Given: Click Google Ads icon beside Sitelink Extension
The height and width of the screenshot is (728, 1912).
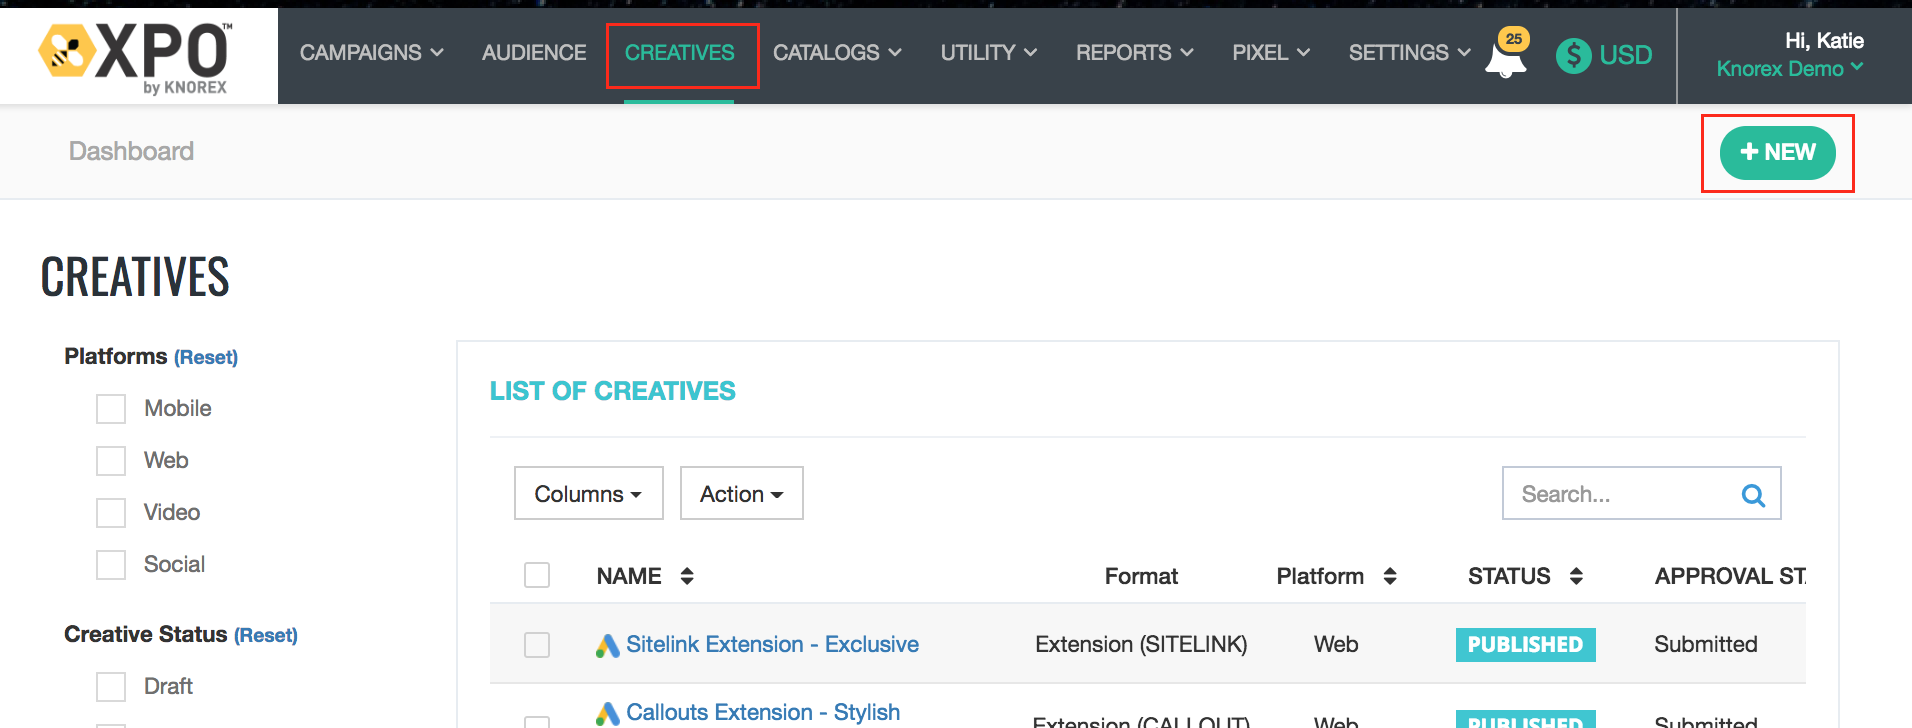Looking at the screenshot, I should coord(607,646).
